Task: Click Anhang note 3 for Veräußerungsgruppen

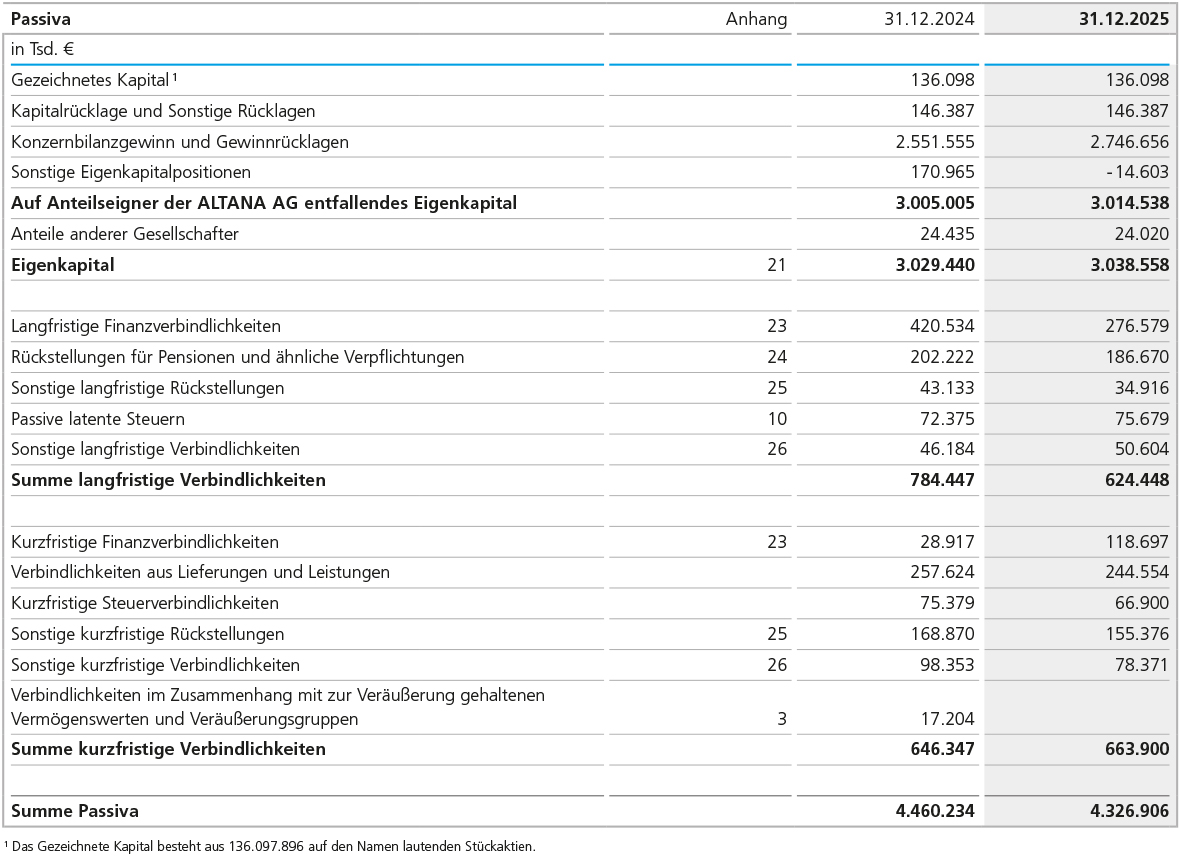Action: coord(782,719)
